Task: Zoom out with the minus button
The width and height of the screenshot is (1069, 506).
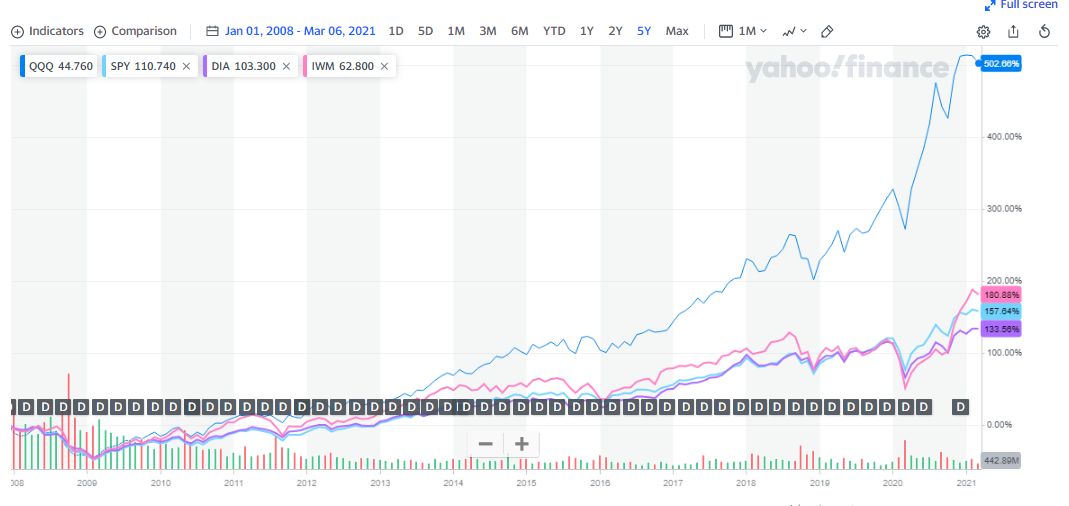Action: (485, 445)
